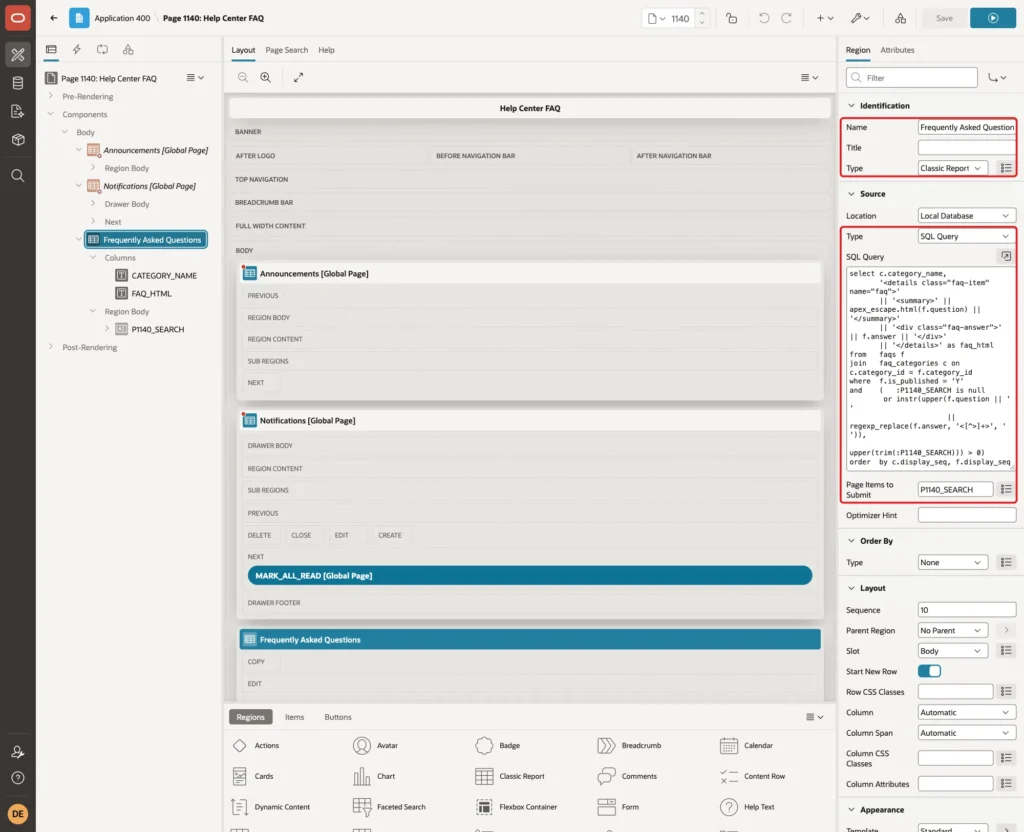The height and width of the screenshot is (832, 1024).
Task: Open rendering tree options menu
Action: point(195,78)
